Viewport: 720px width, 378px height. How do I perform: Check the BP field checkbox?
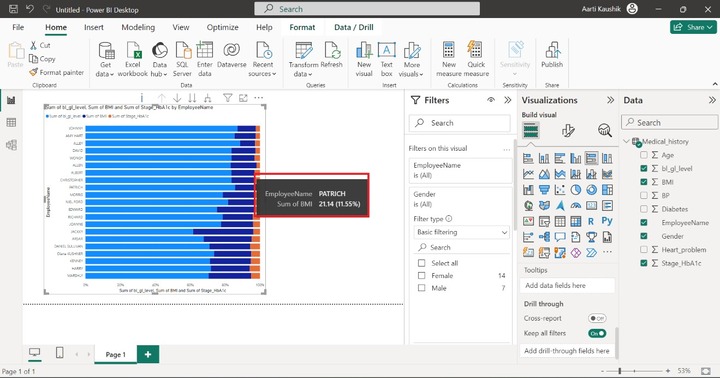coord(644,195)
